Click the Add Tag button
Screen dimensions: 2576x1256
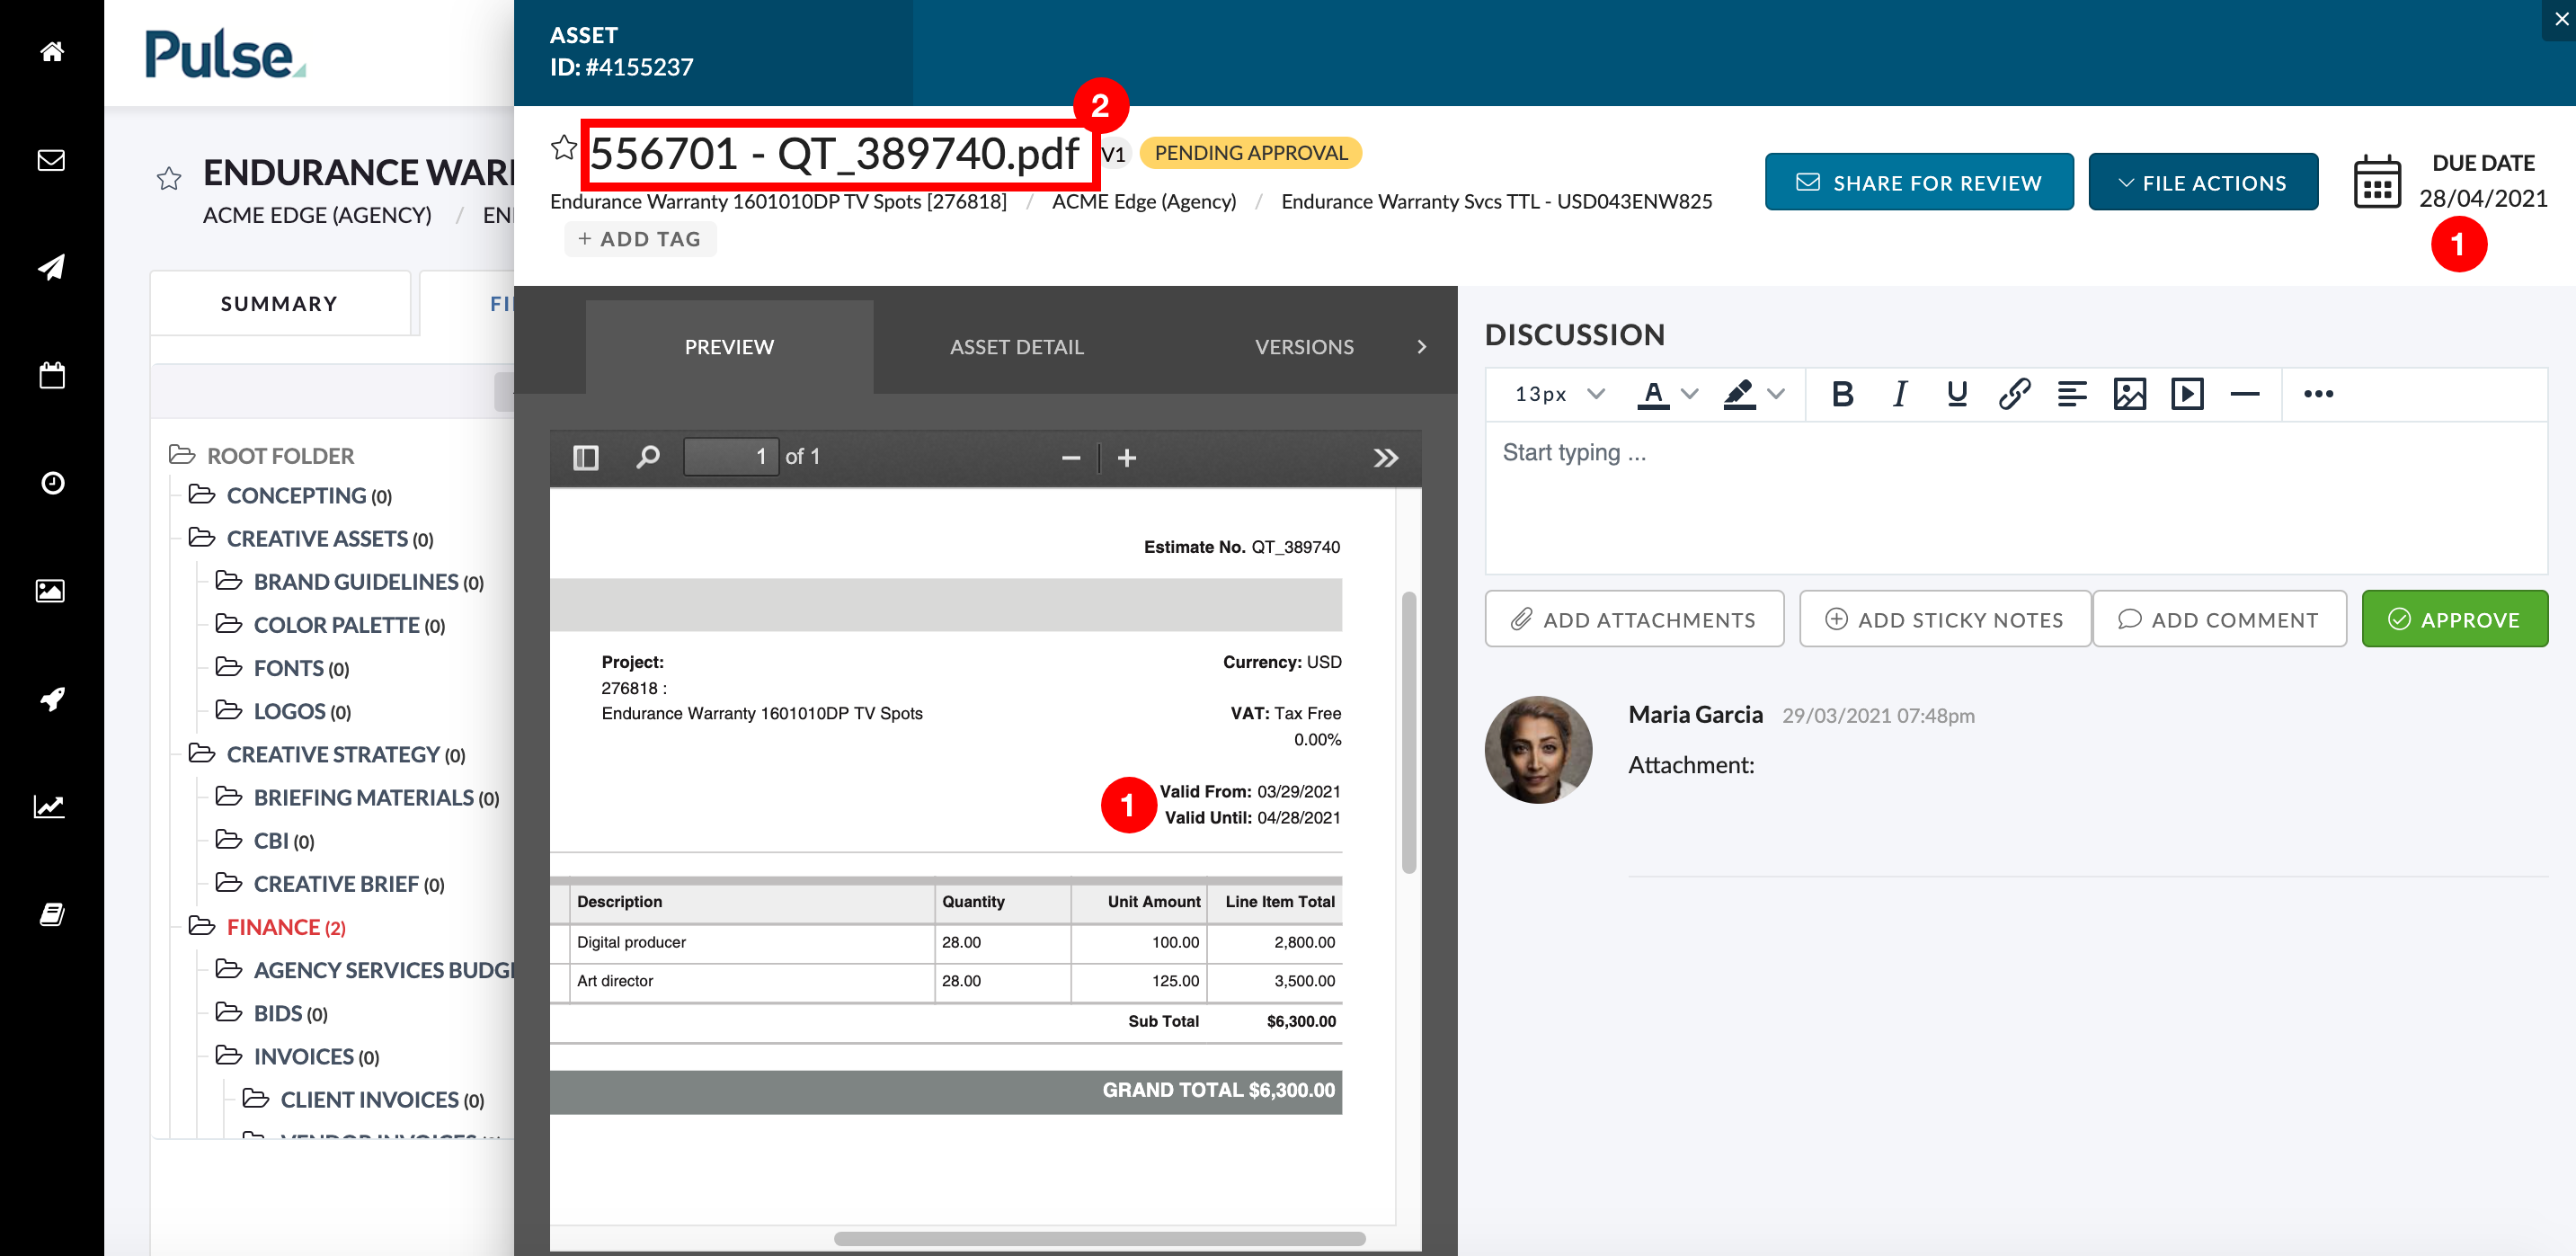640,239
